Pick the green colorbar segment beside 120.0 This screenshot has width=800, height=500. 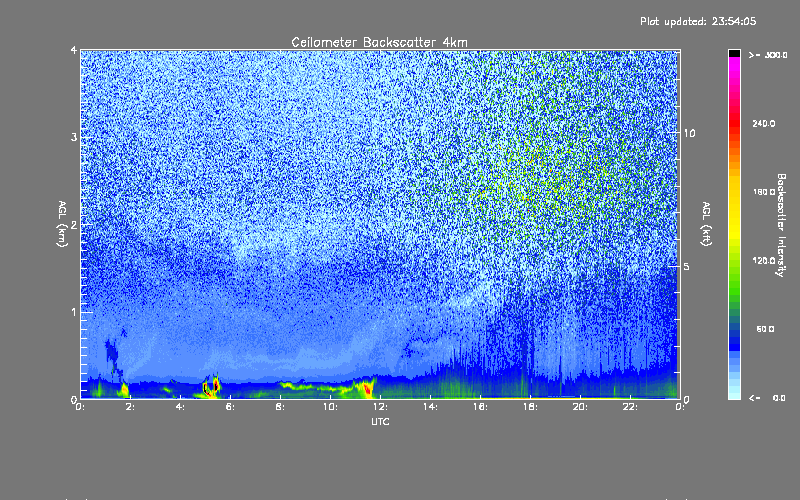click(734, 263)
